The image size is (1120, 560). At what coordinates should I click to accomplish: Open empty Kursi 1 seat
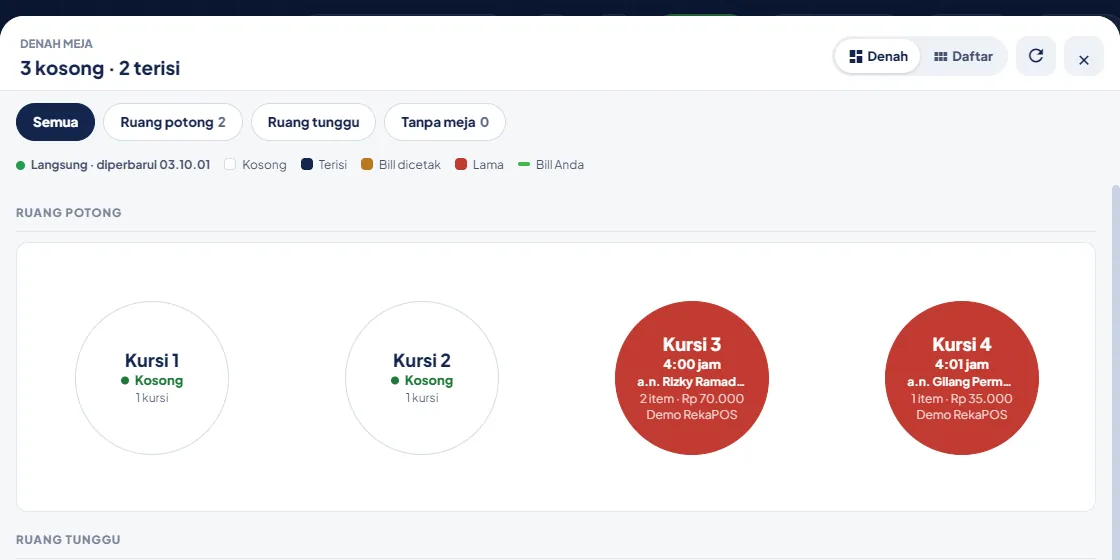152,378
